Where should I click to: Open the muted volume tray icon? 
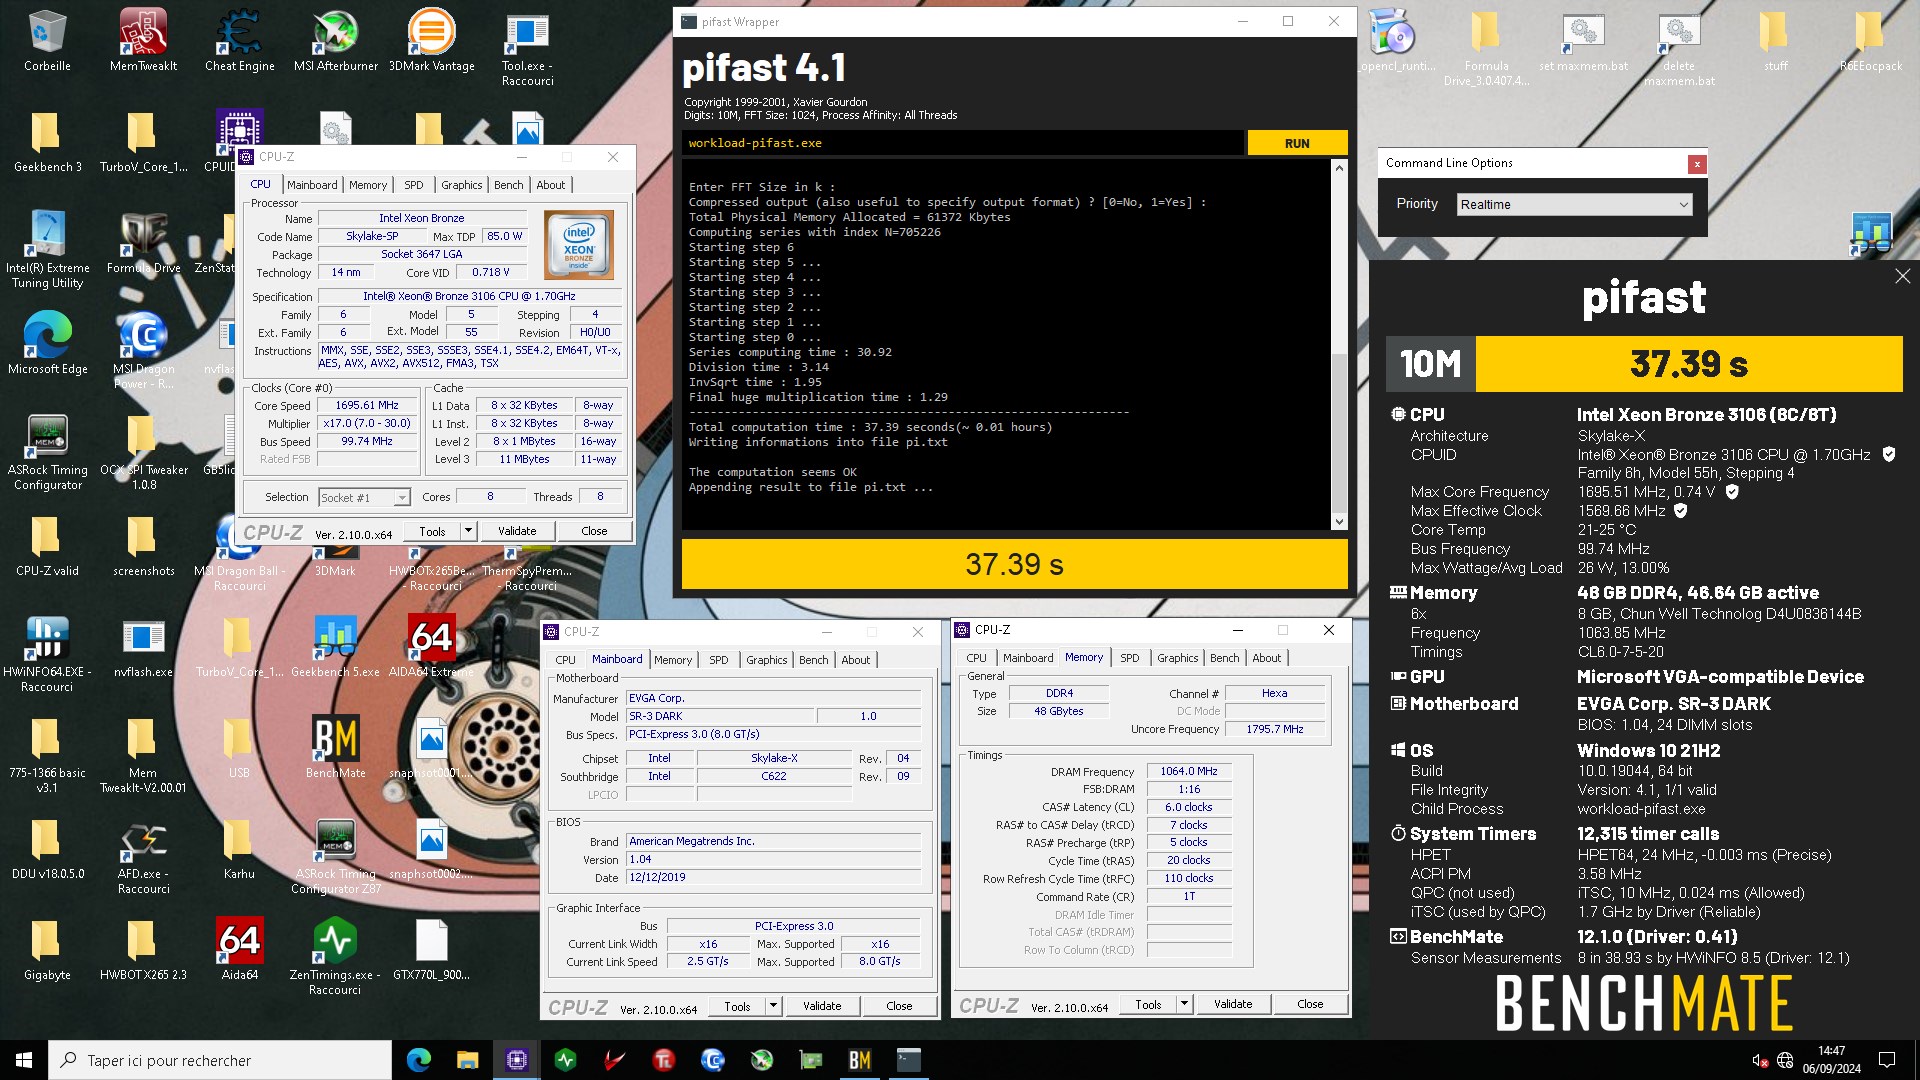[x=1760, y=1060]
